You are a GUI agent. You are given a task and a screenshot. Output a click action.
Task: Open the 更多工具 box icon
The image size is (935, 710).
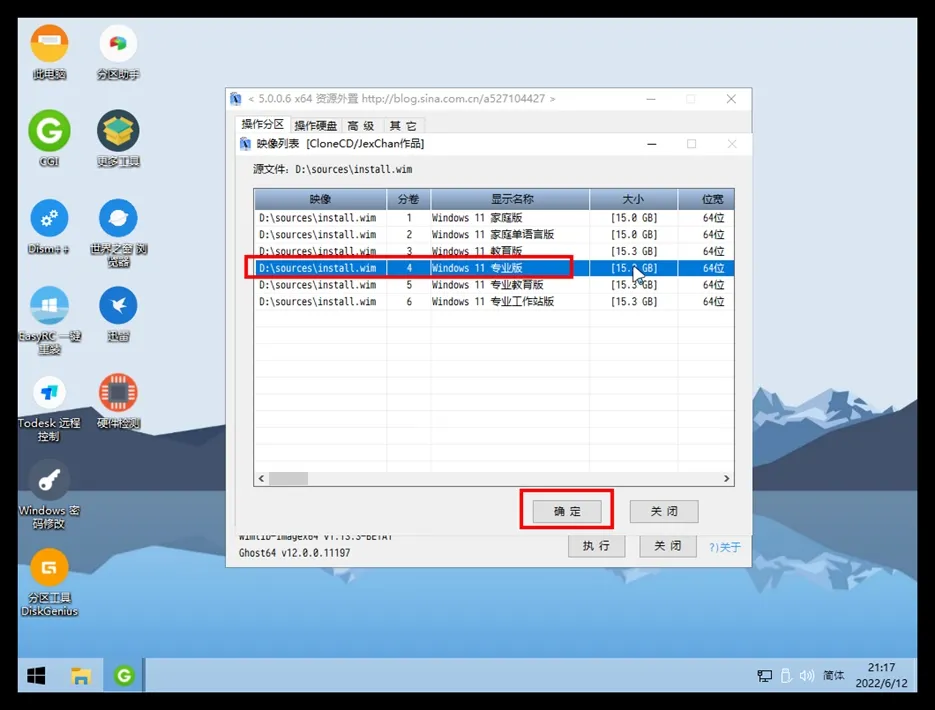pos(118,131)
